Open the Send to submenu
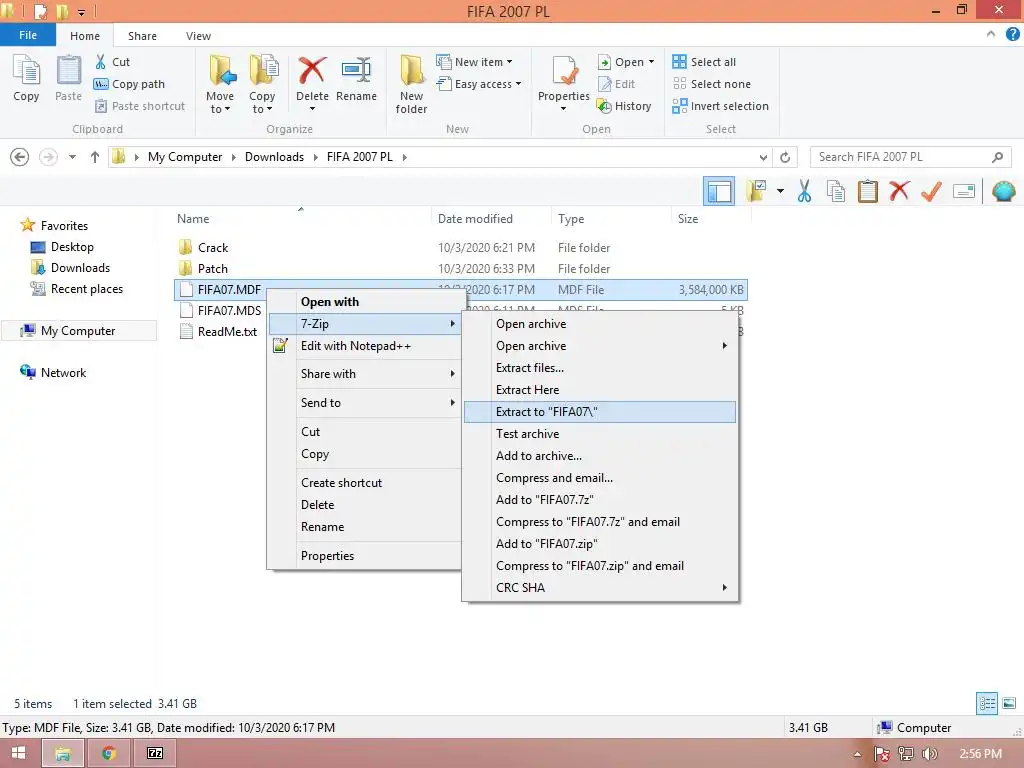This screenshot has width=1024, height=768. click(364, 403)
